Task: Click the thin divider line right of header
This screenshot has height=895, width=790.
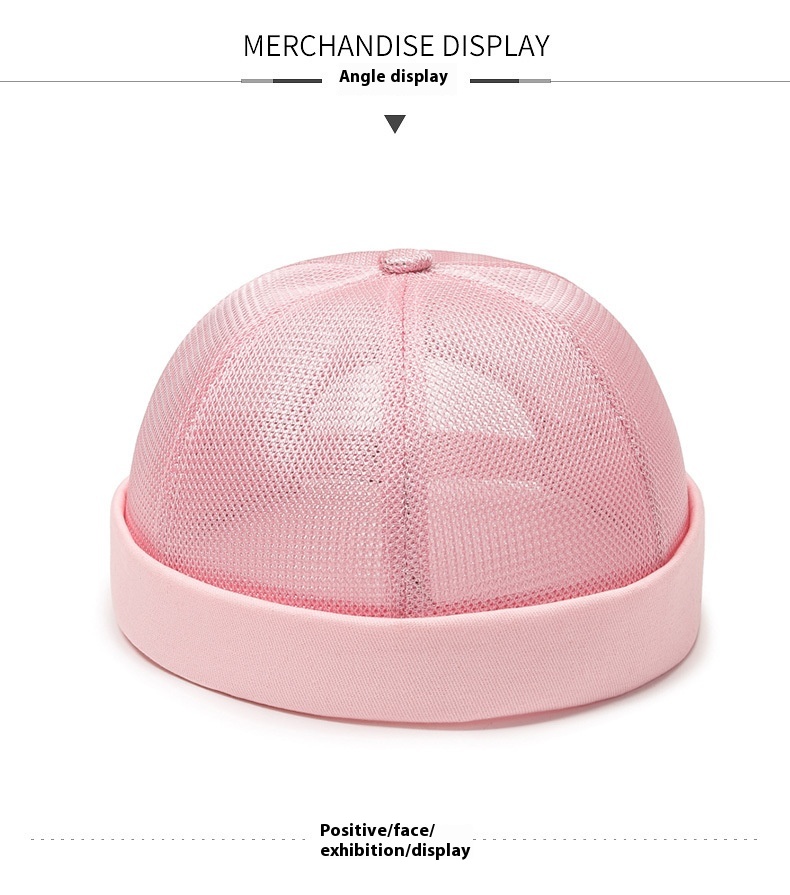Action: (x=670, y=82)
